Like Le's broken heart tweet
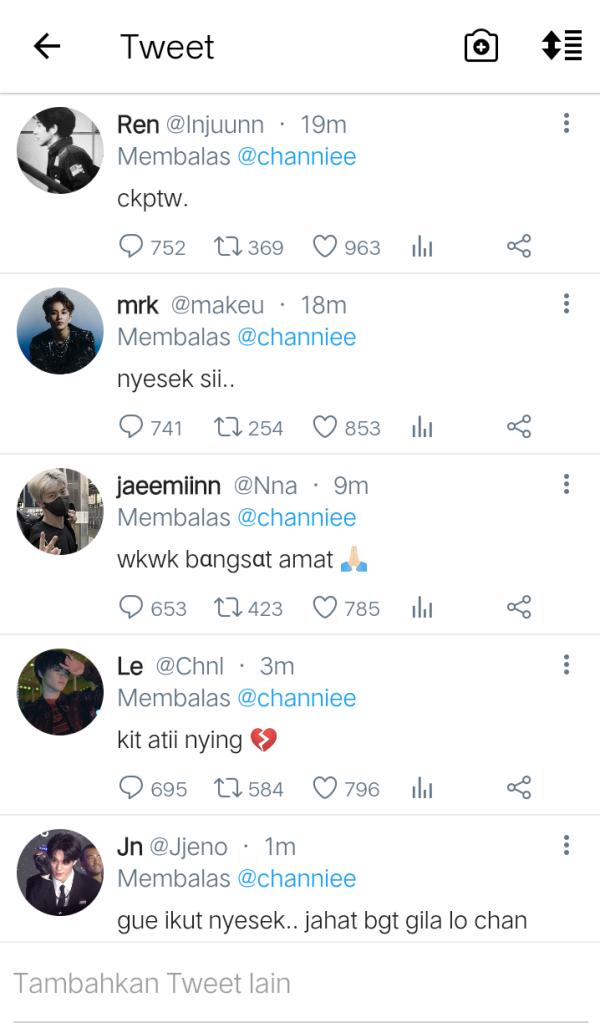 coord(325,789)
